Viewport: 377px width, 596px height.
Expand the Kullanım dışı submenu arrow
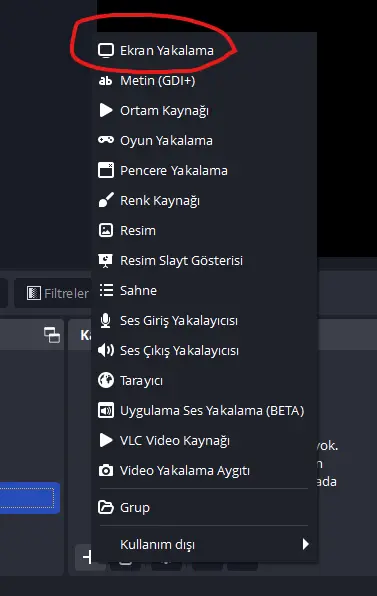[x=305, y=544]
